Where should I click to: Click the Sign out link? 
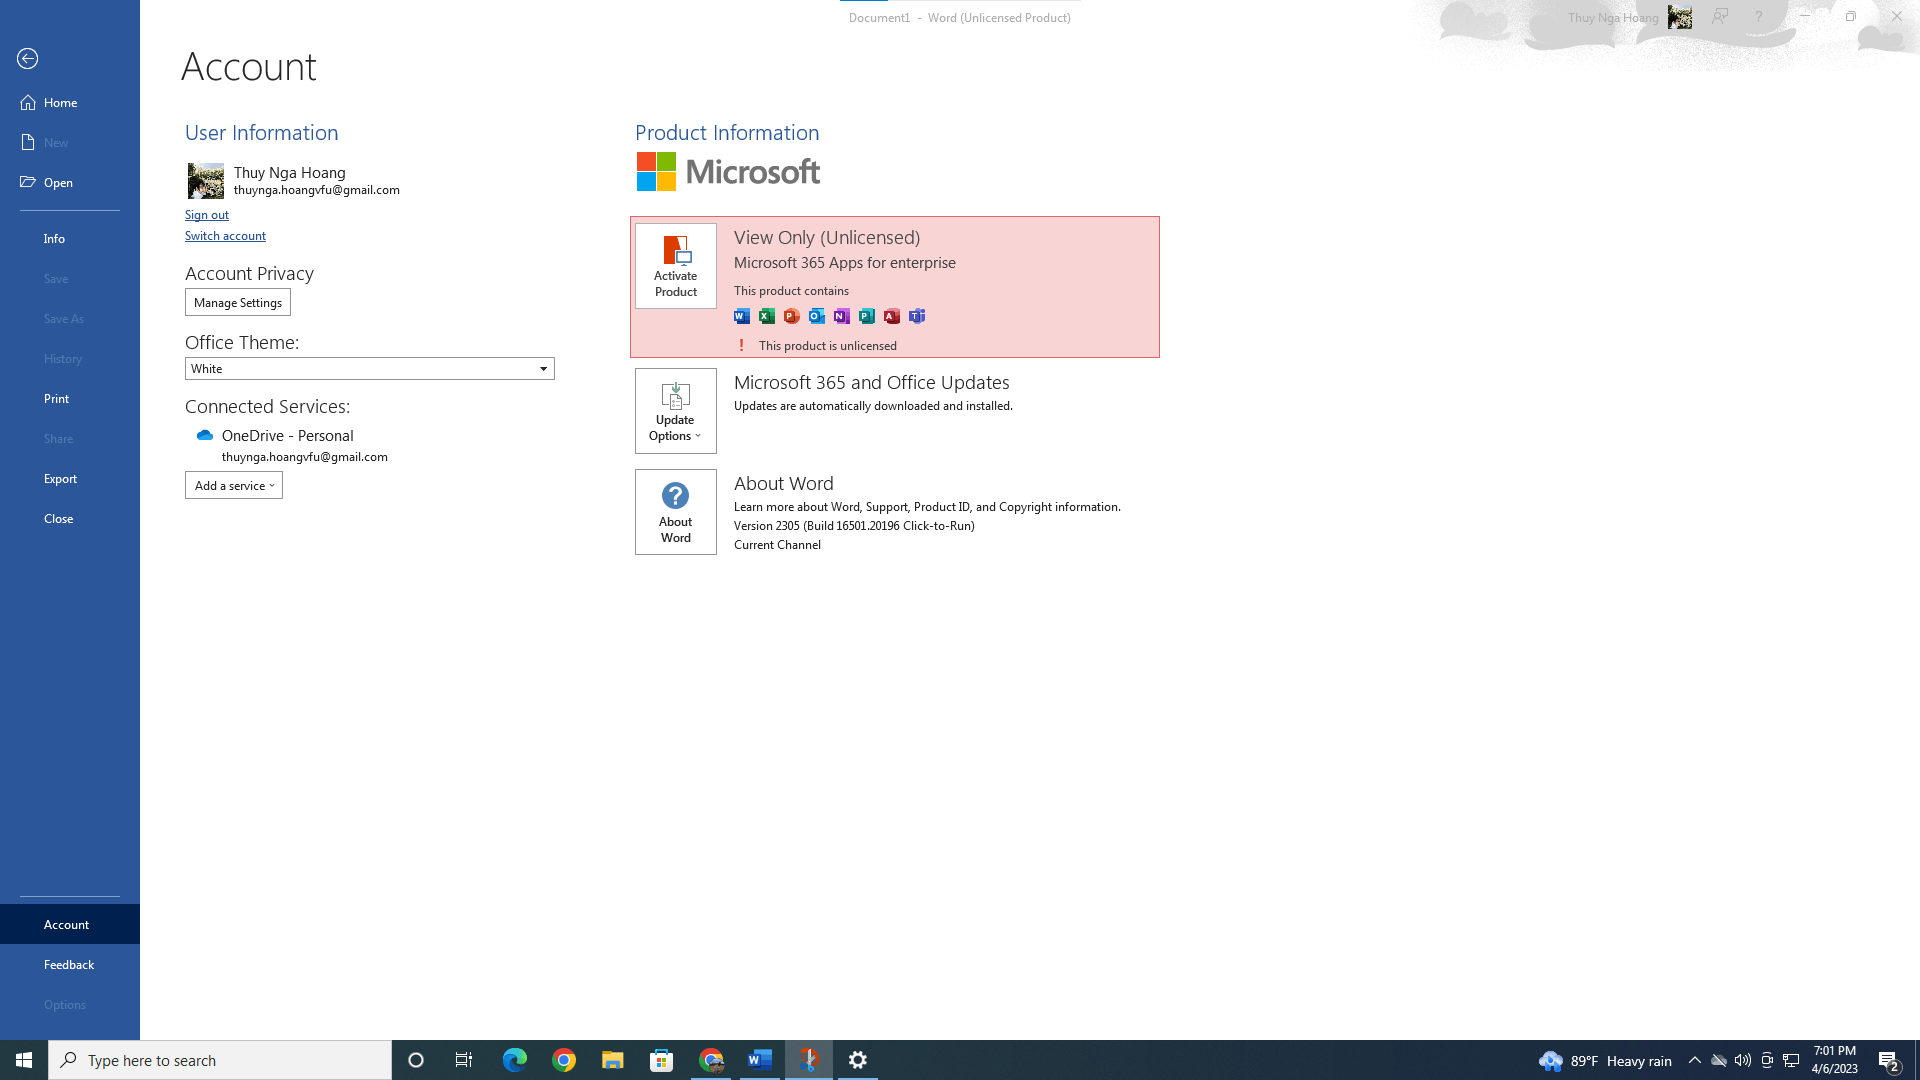click(207, 215)
